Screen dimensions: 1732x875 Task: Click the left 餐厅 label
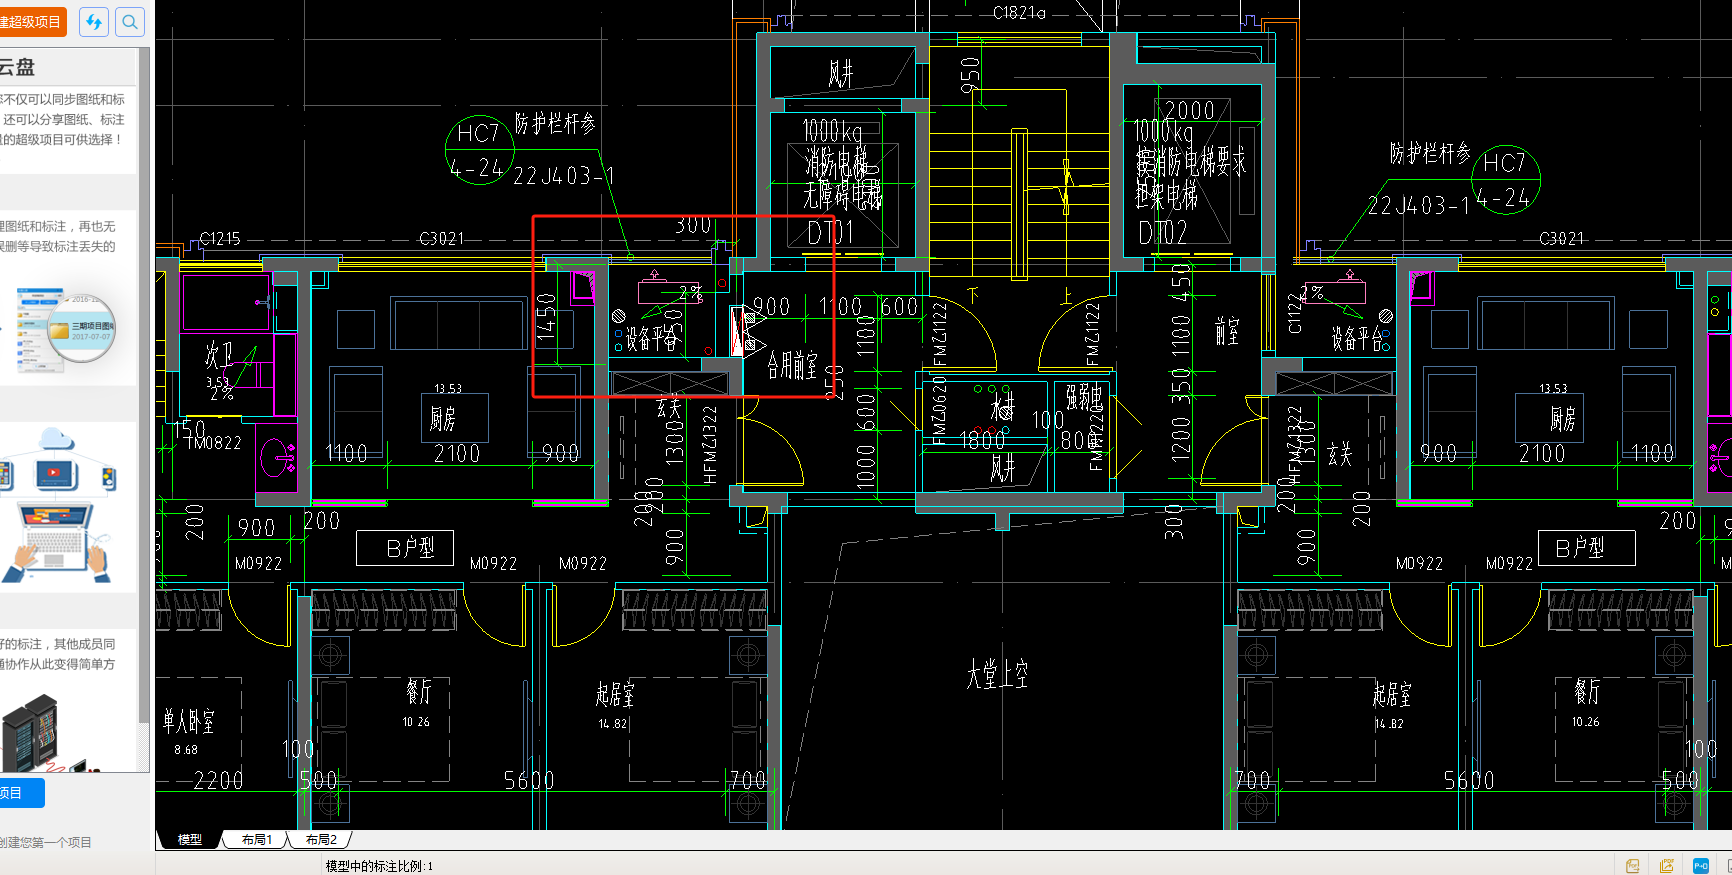418,691
